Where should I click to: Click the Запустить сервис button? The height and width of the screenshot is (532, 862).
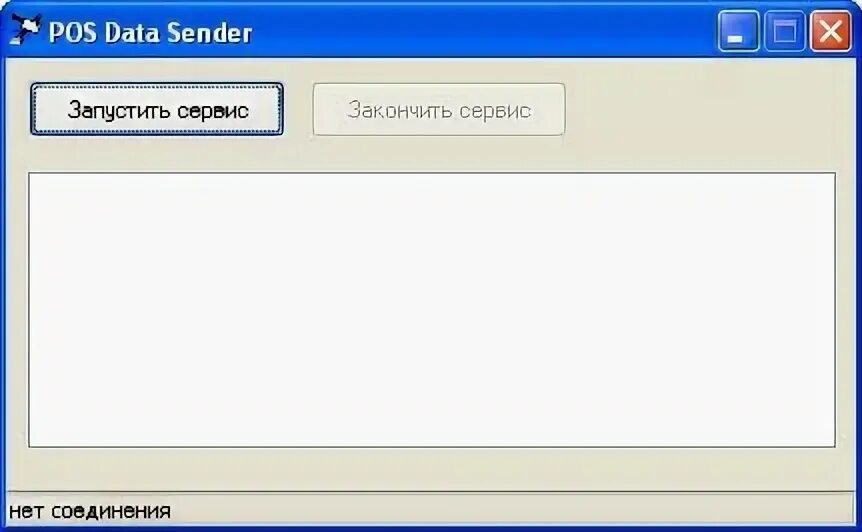157,109
